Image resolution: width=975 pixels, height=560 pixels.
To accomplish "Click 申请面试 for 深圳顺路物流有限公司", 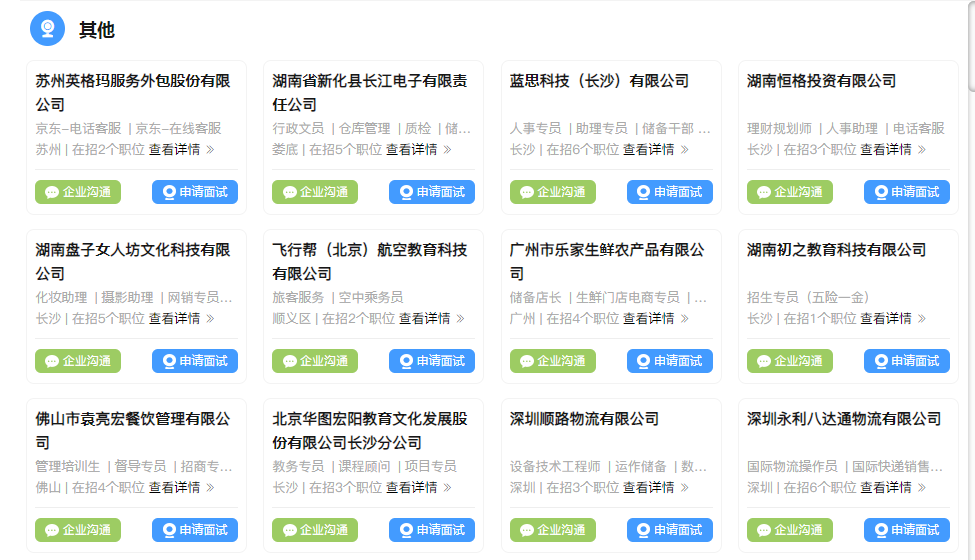I will pos(670,530).
